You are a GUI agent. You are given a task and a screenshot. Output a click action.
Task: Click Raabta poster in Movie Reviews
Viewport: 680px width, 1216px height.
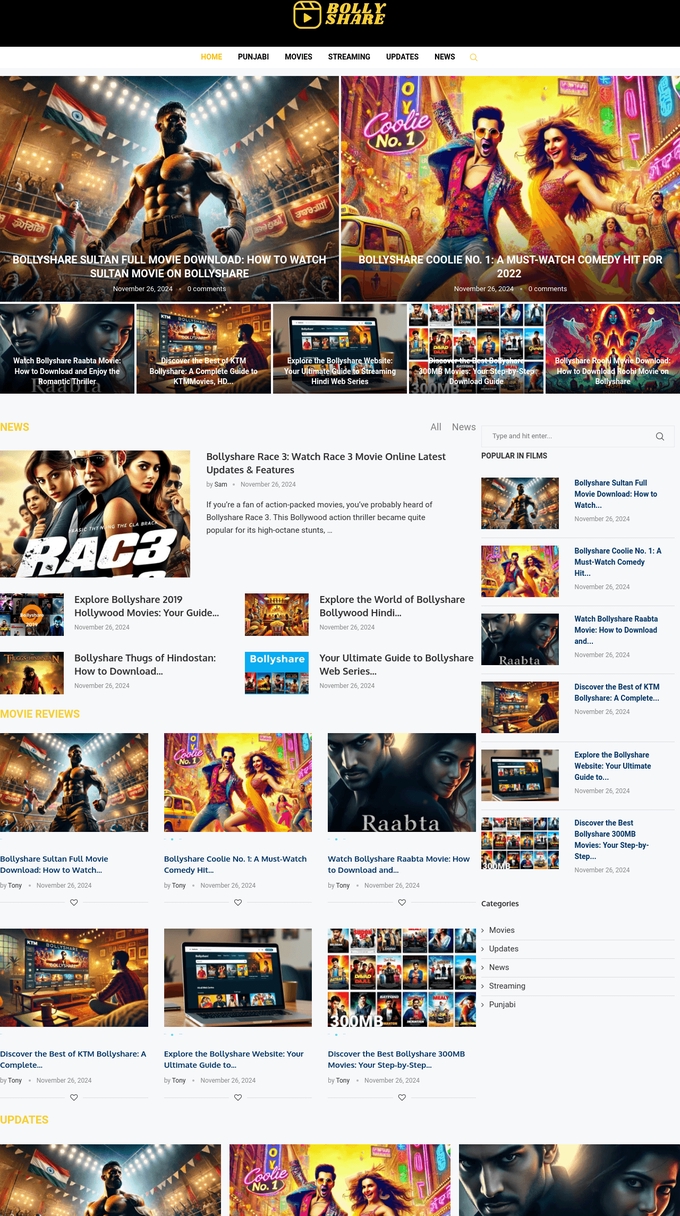coord(402,783)
